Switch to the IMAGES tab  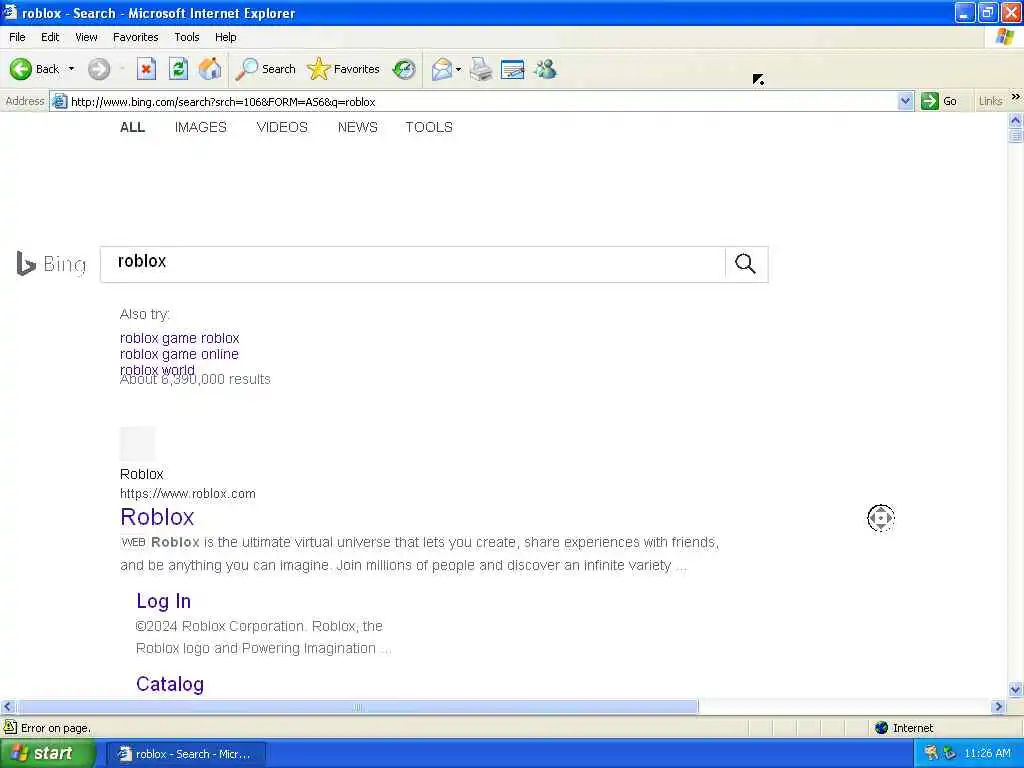point(200,127)
